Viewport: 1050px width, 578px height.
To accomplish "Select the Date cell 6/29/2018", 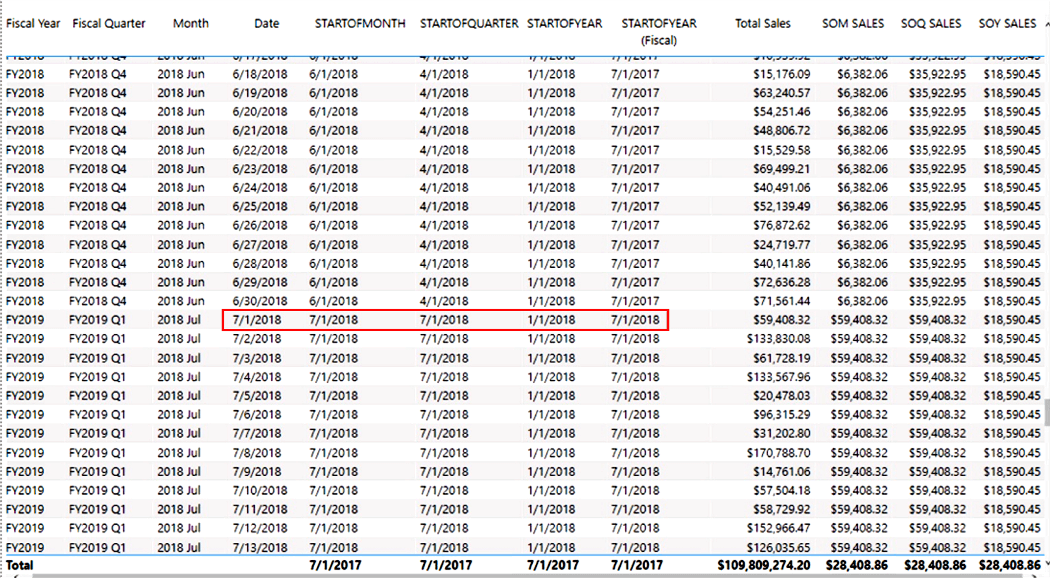I will 260,281.
